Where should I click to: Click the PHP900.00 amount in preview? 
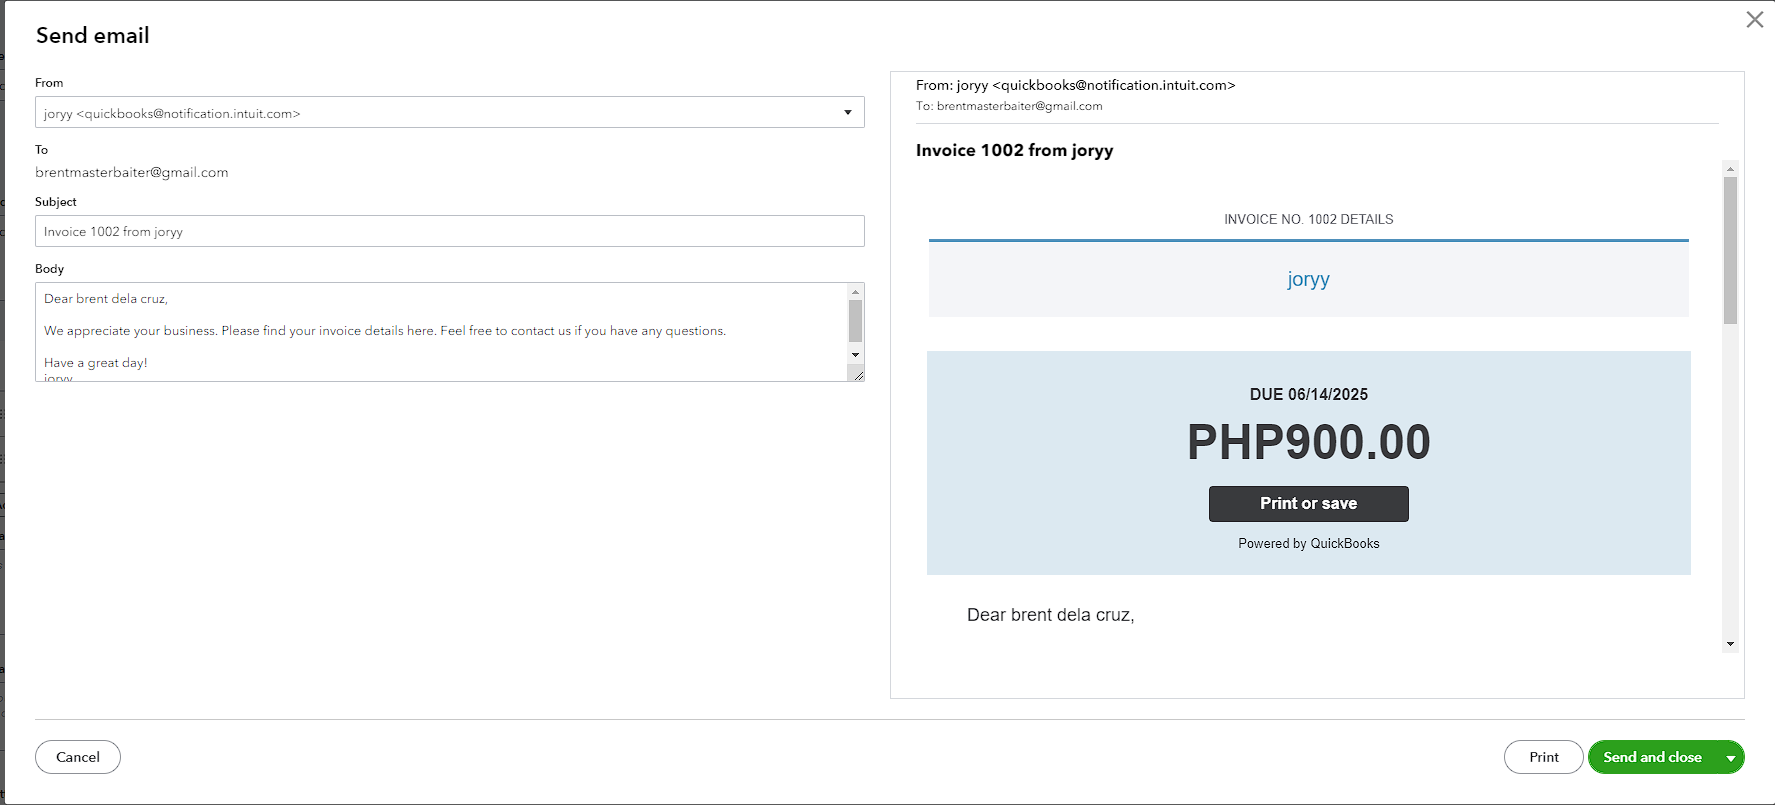click(x=1308, y=442)
